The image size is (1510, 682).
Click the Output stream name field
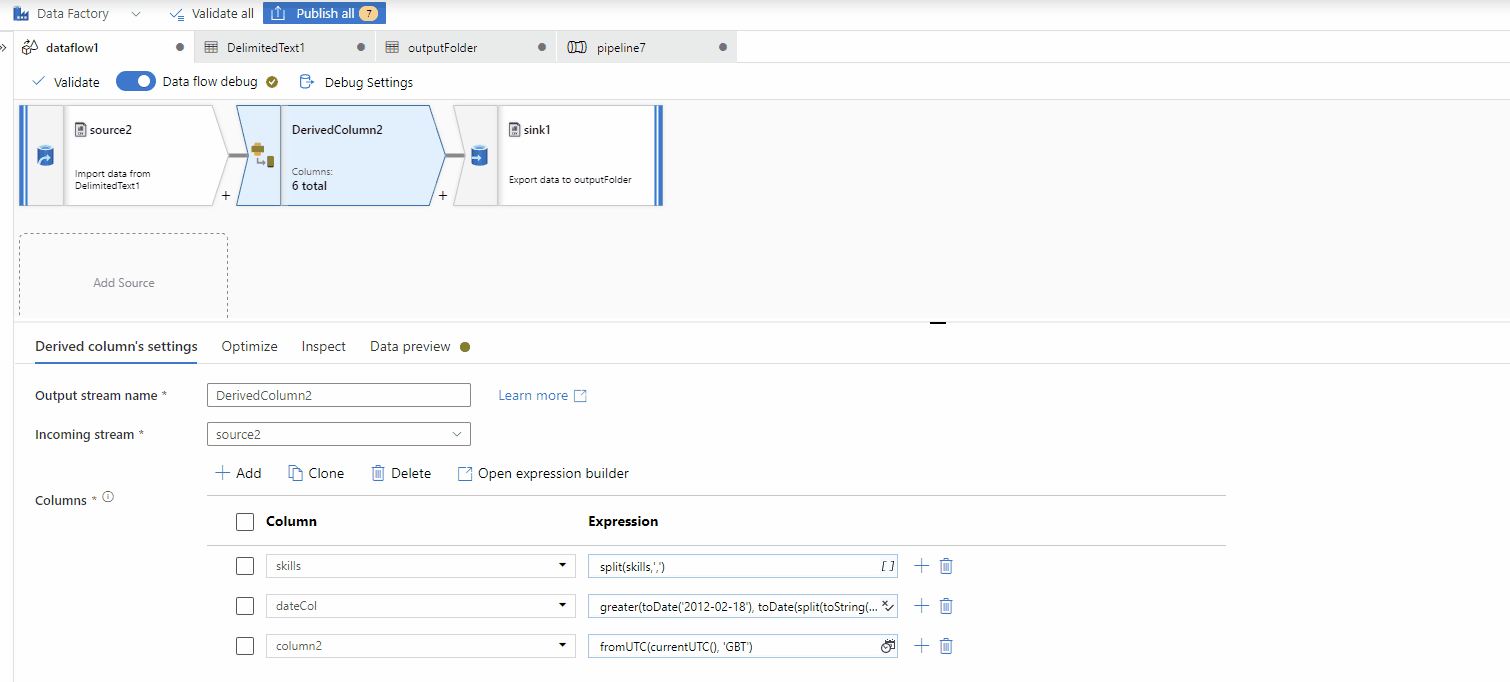[338, 395]
